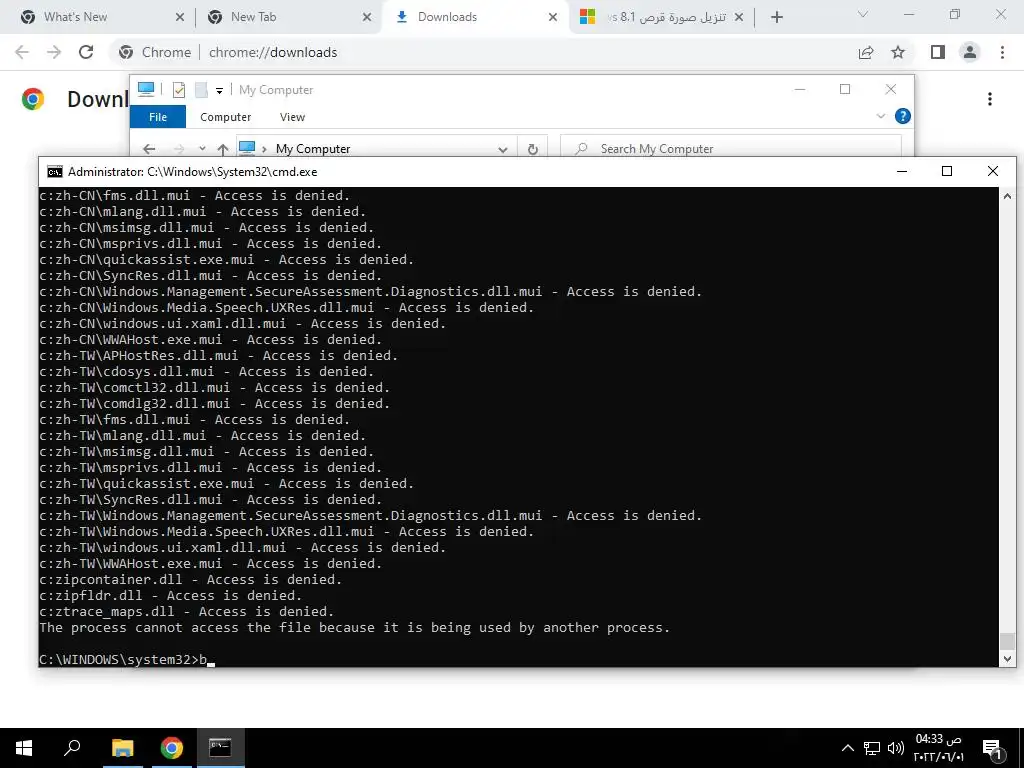1024x768 pixels.
Task: Go back in My Computer explorer
Action: click(149, 149)
